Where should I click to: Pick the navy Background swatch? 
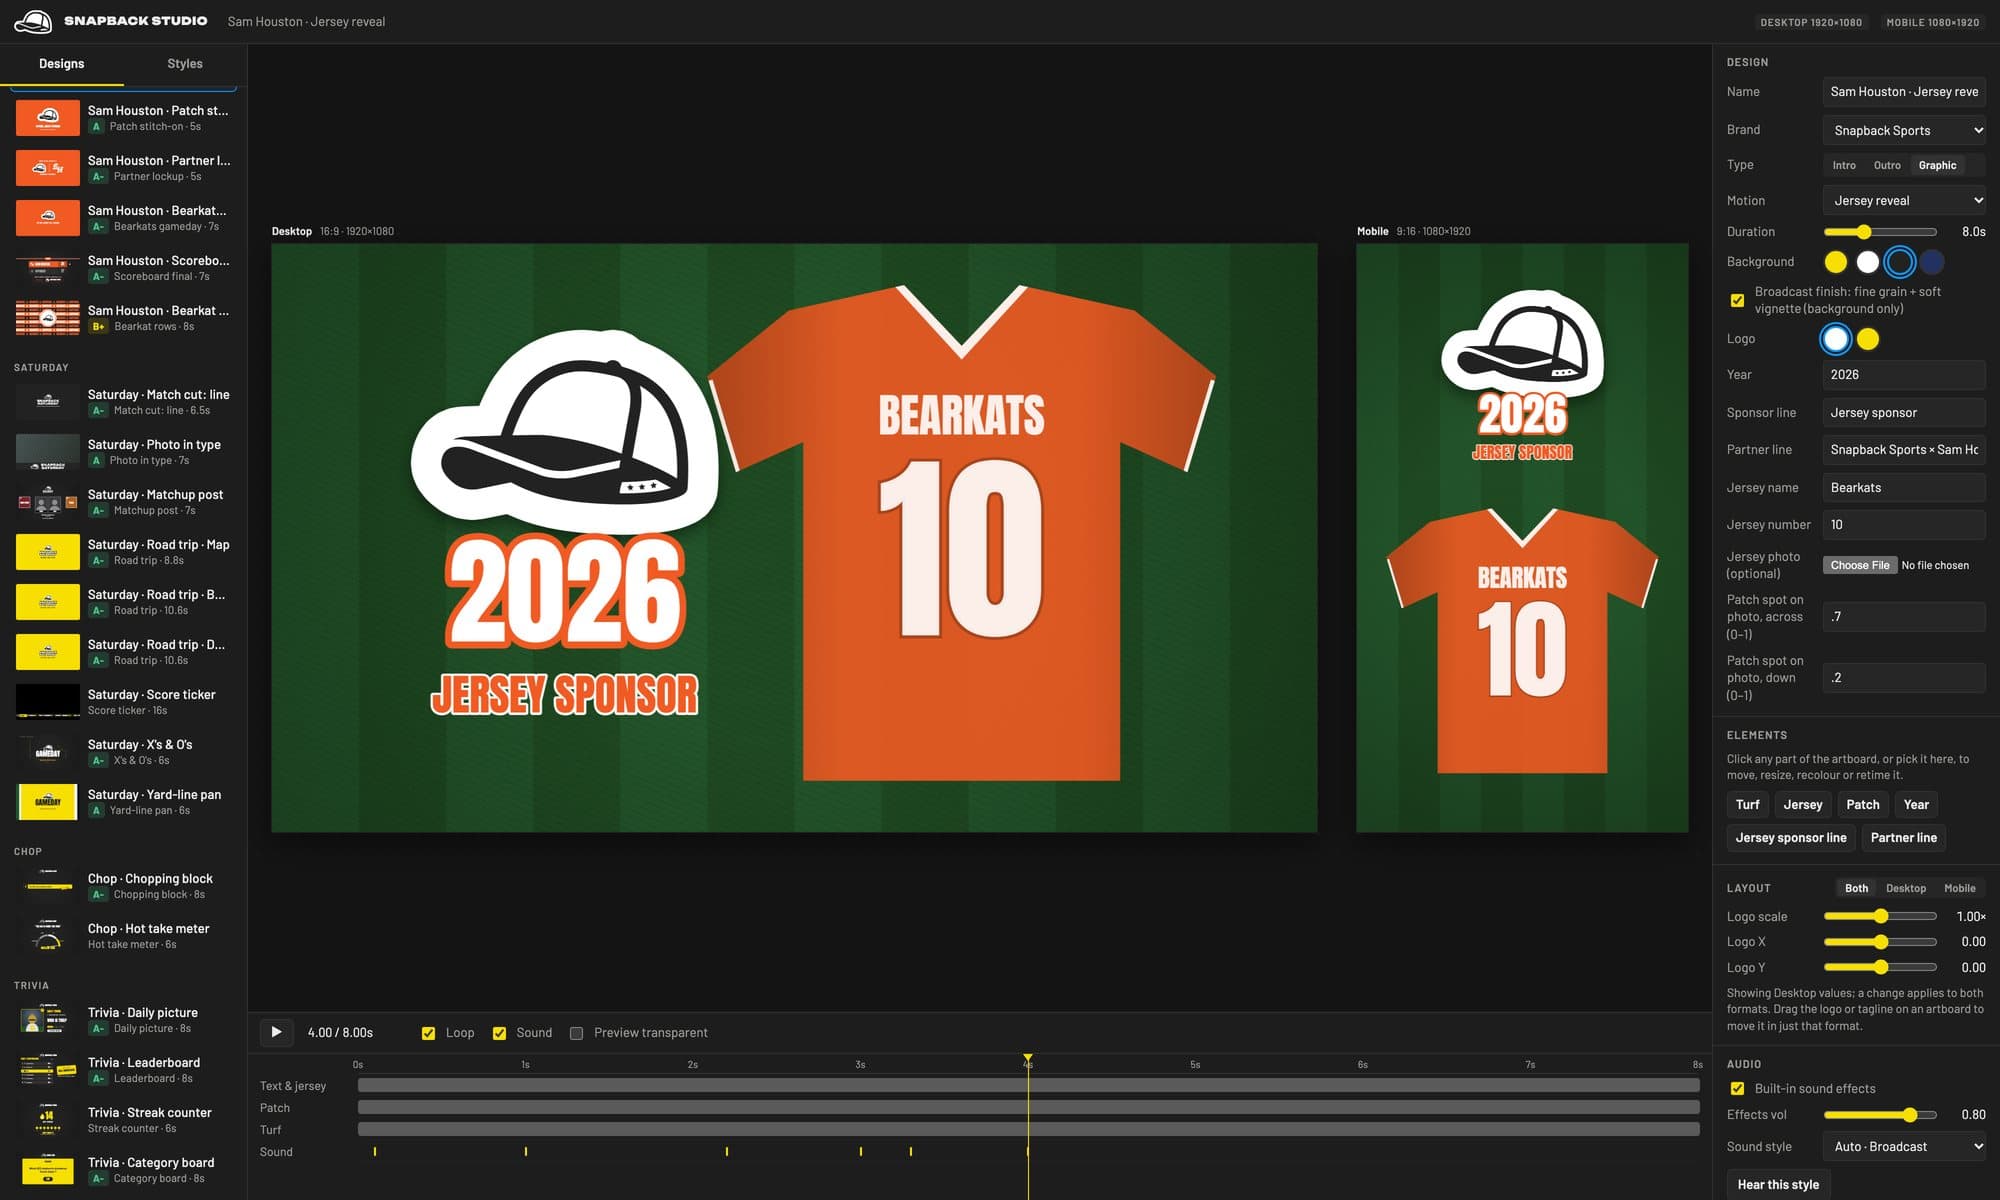(x=1931, y=262)
